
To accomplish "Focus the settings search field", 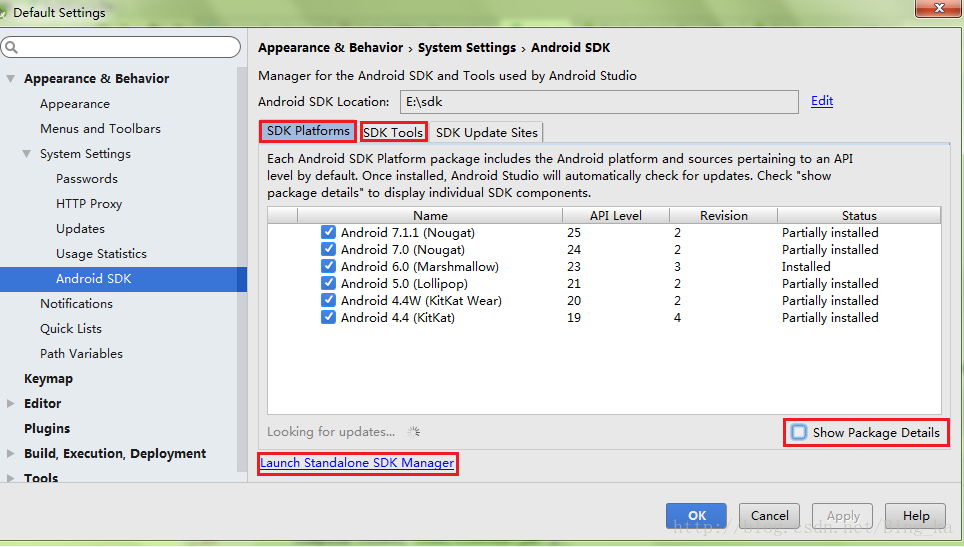I will point(121,47).
